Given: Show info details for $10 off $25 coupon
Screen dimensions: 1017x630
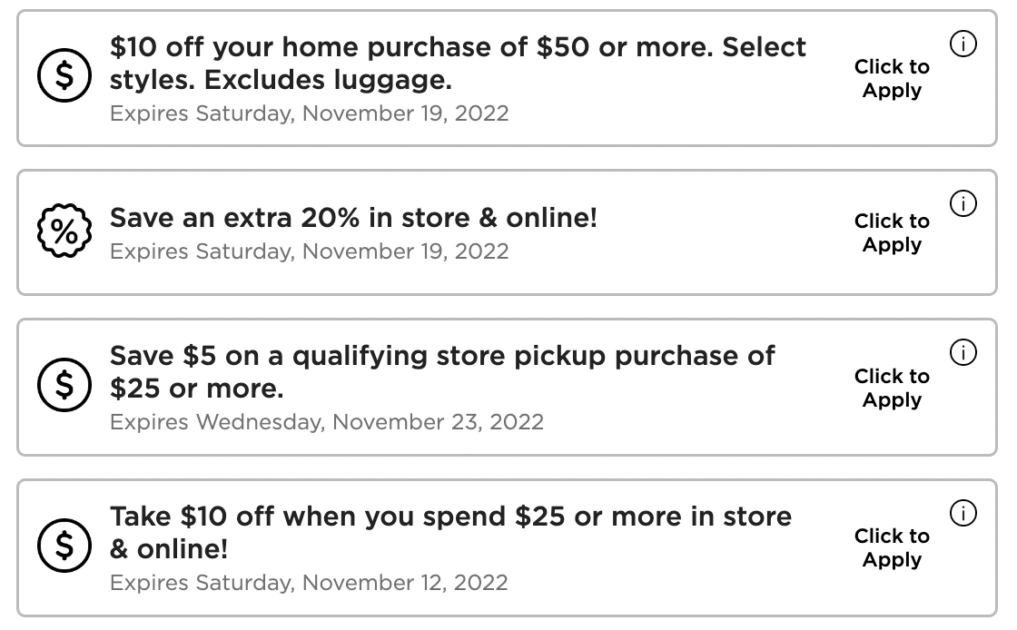Looking at the screenshot, I should [963, 513].
